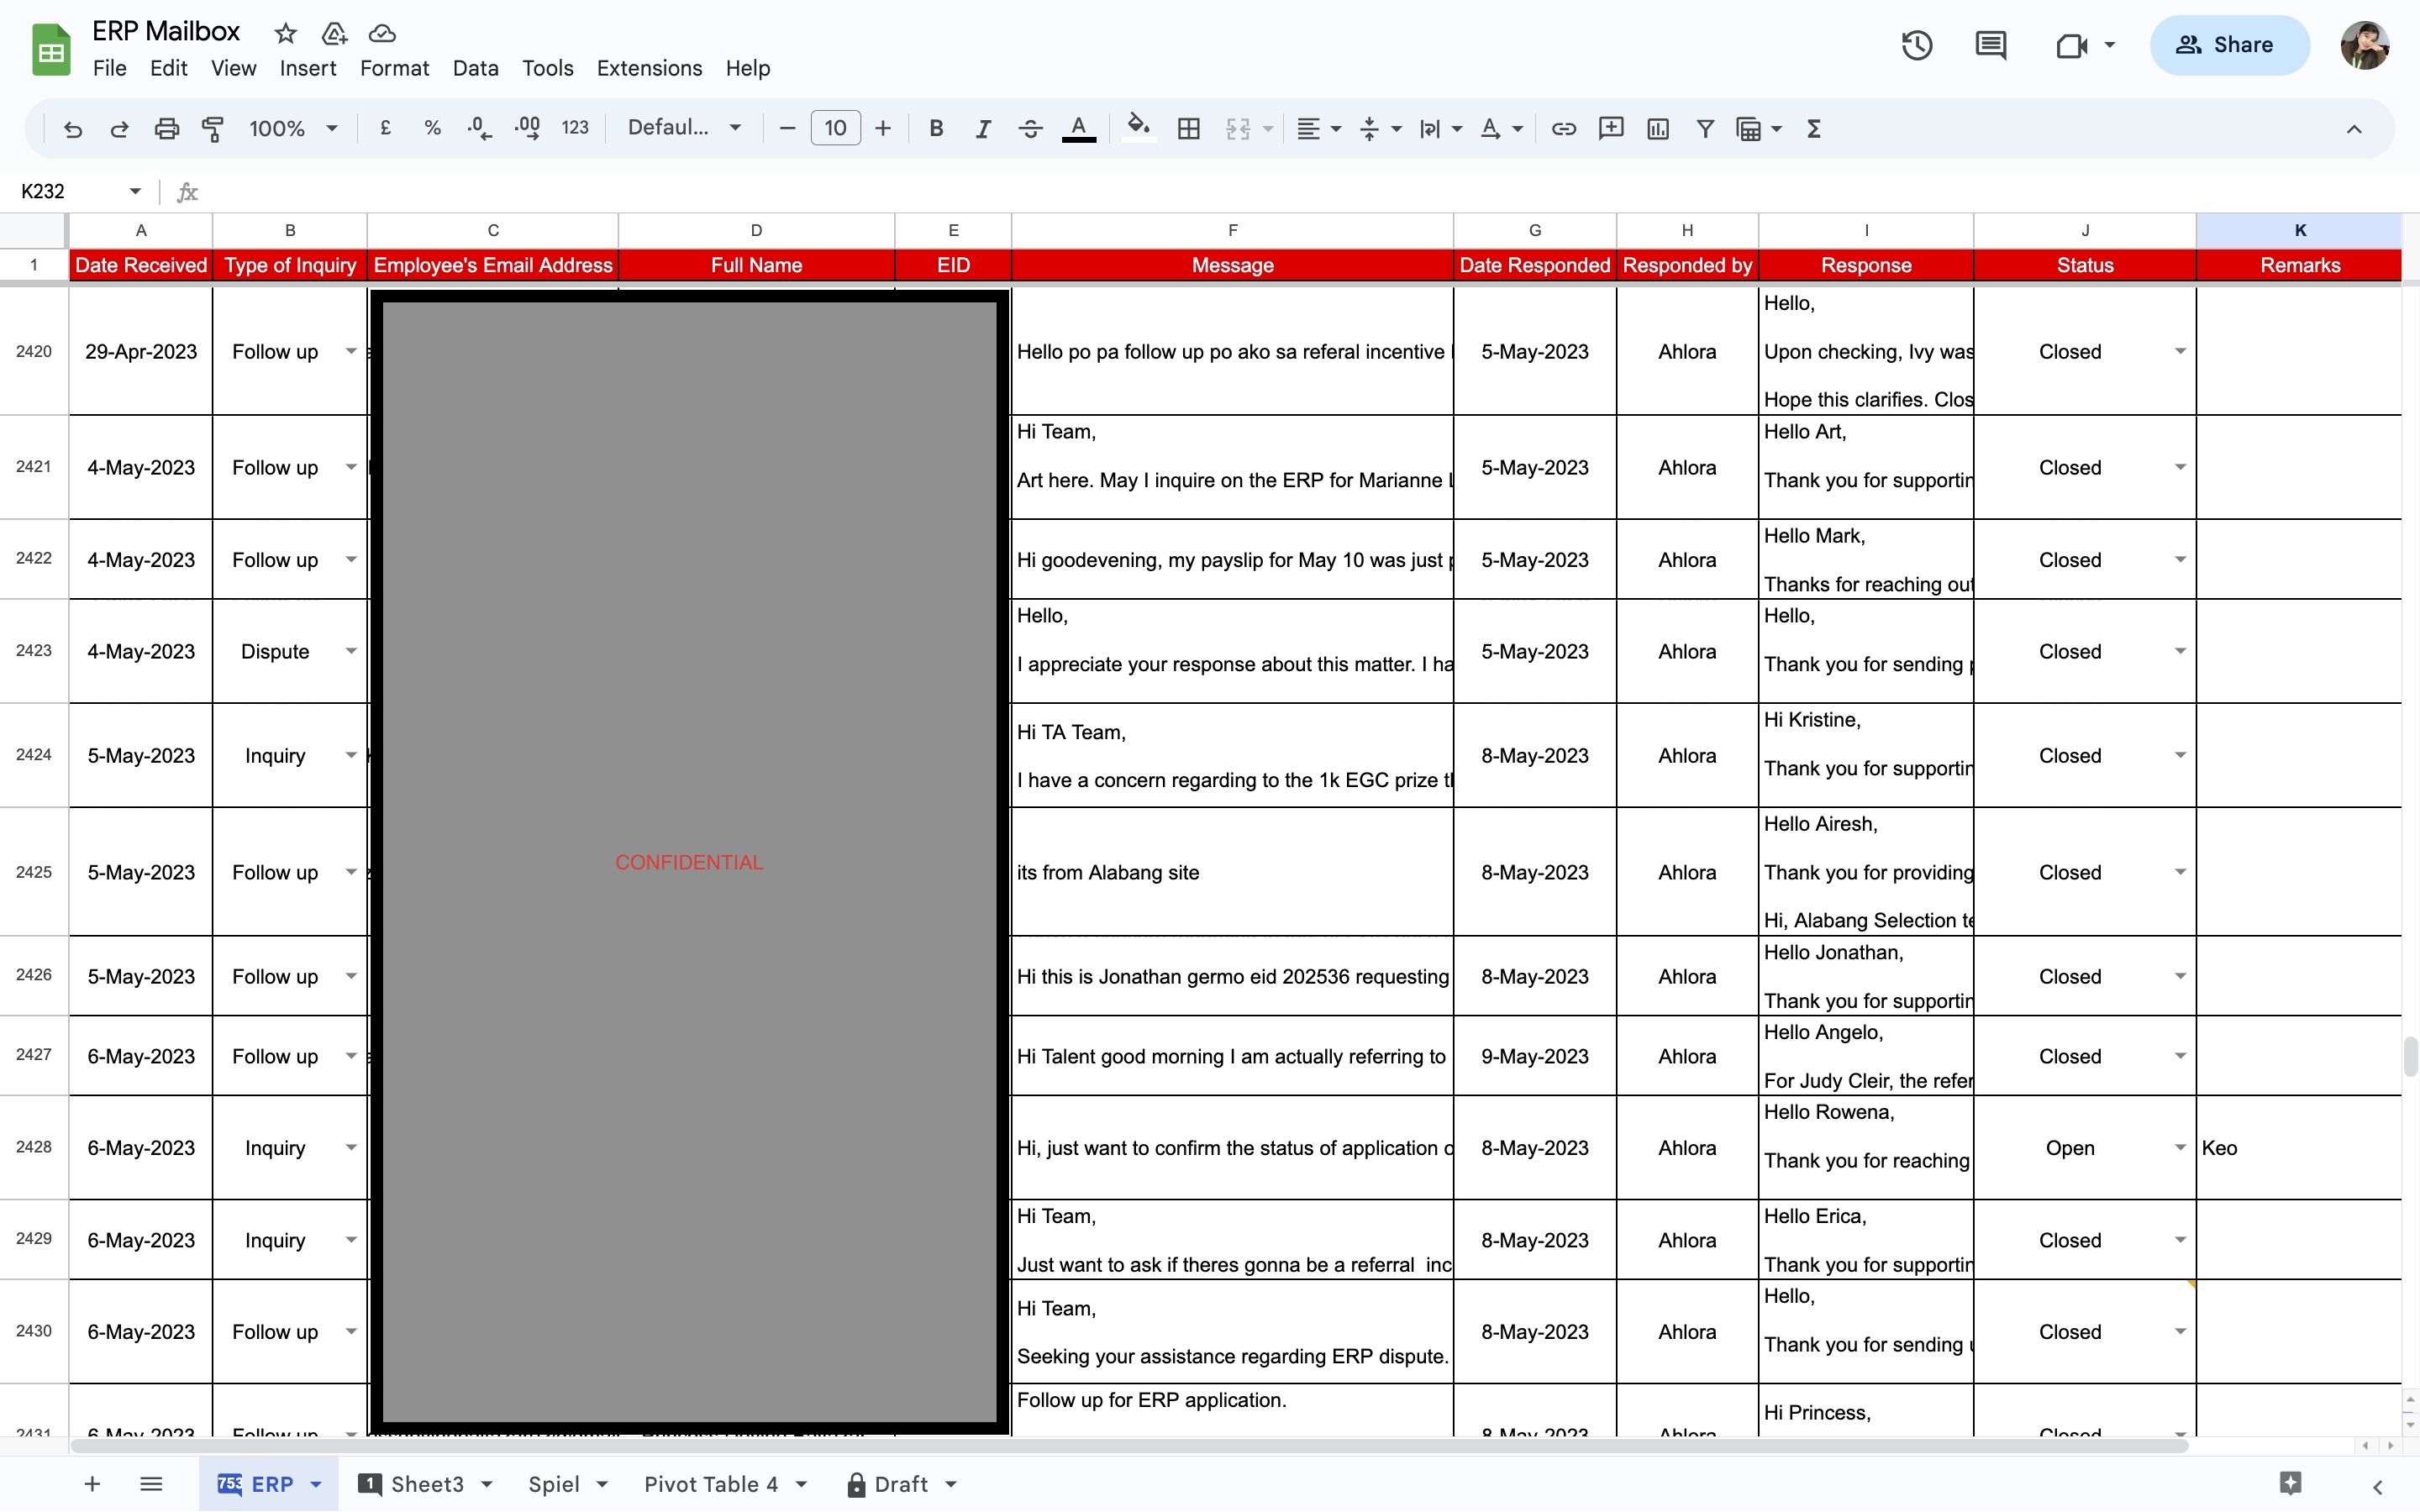This screenshot has width=2420, height=1512.
Task: Toggle italic formatting
Action: (x=983, y=128)
